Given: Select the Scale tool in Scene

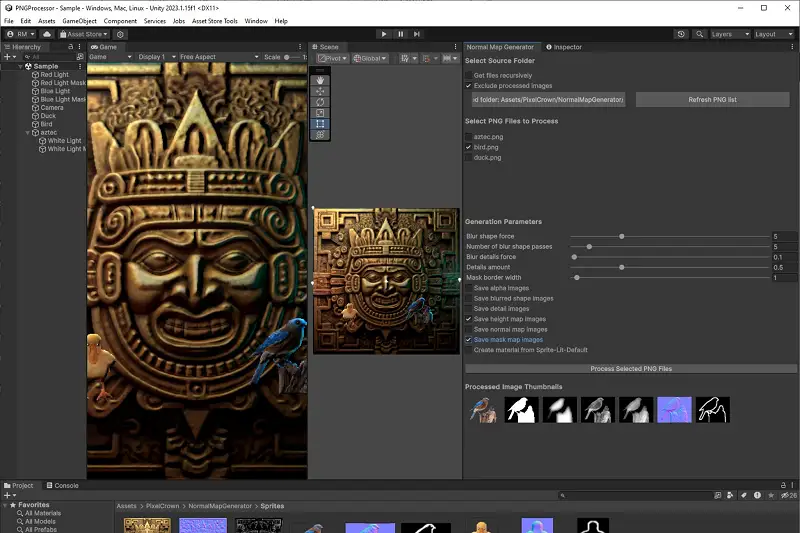Looking at the screenshot, I should [320, 113].
